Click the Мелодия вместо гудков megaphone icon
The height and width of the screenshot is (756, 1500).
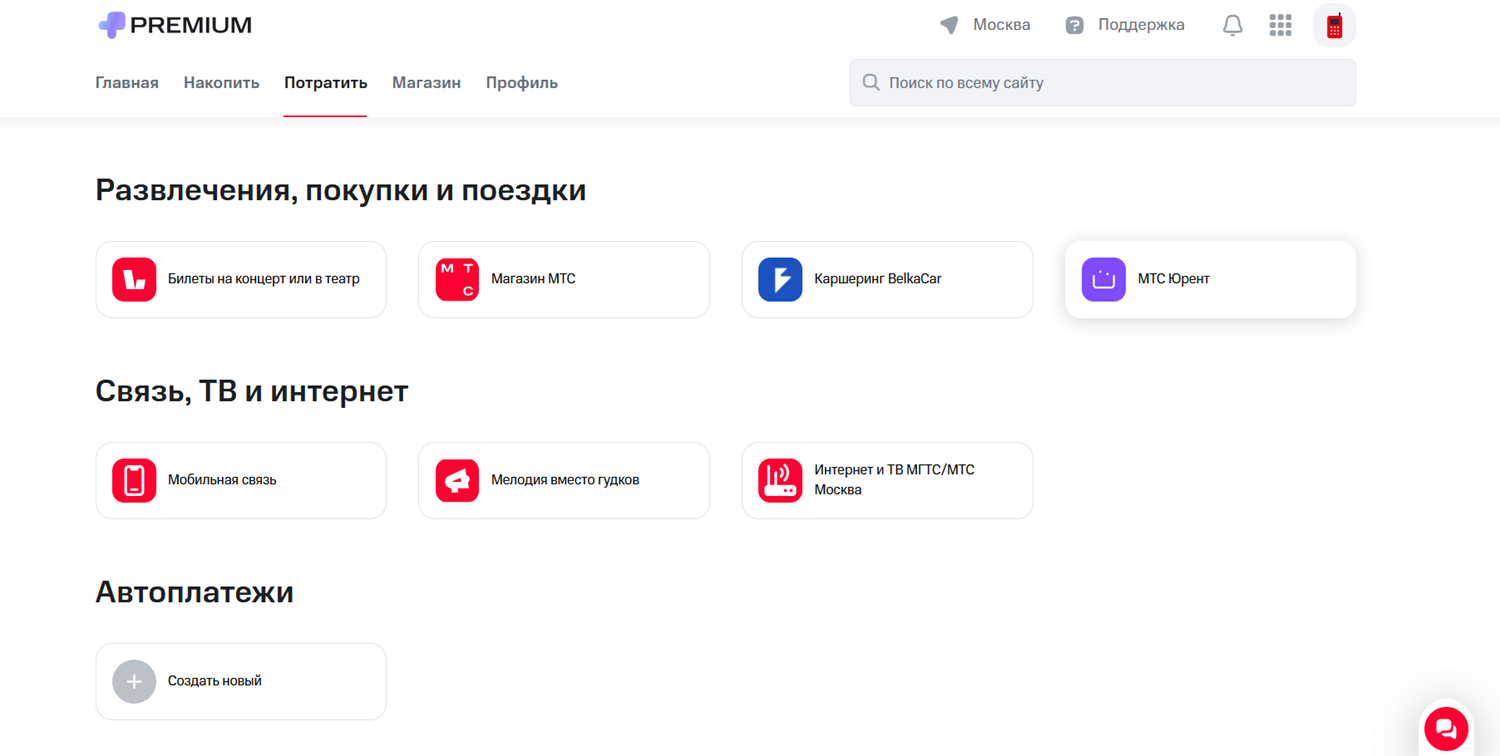(457, 480)
